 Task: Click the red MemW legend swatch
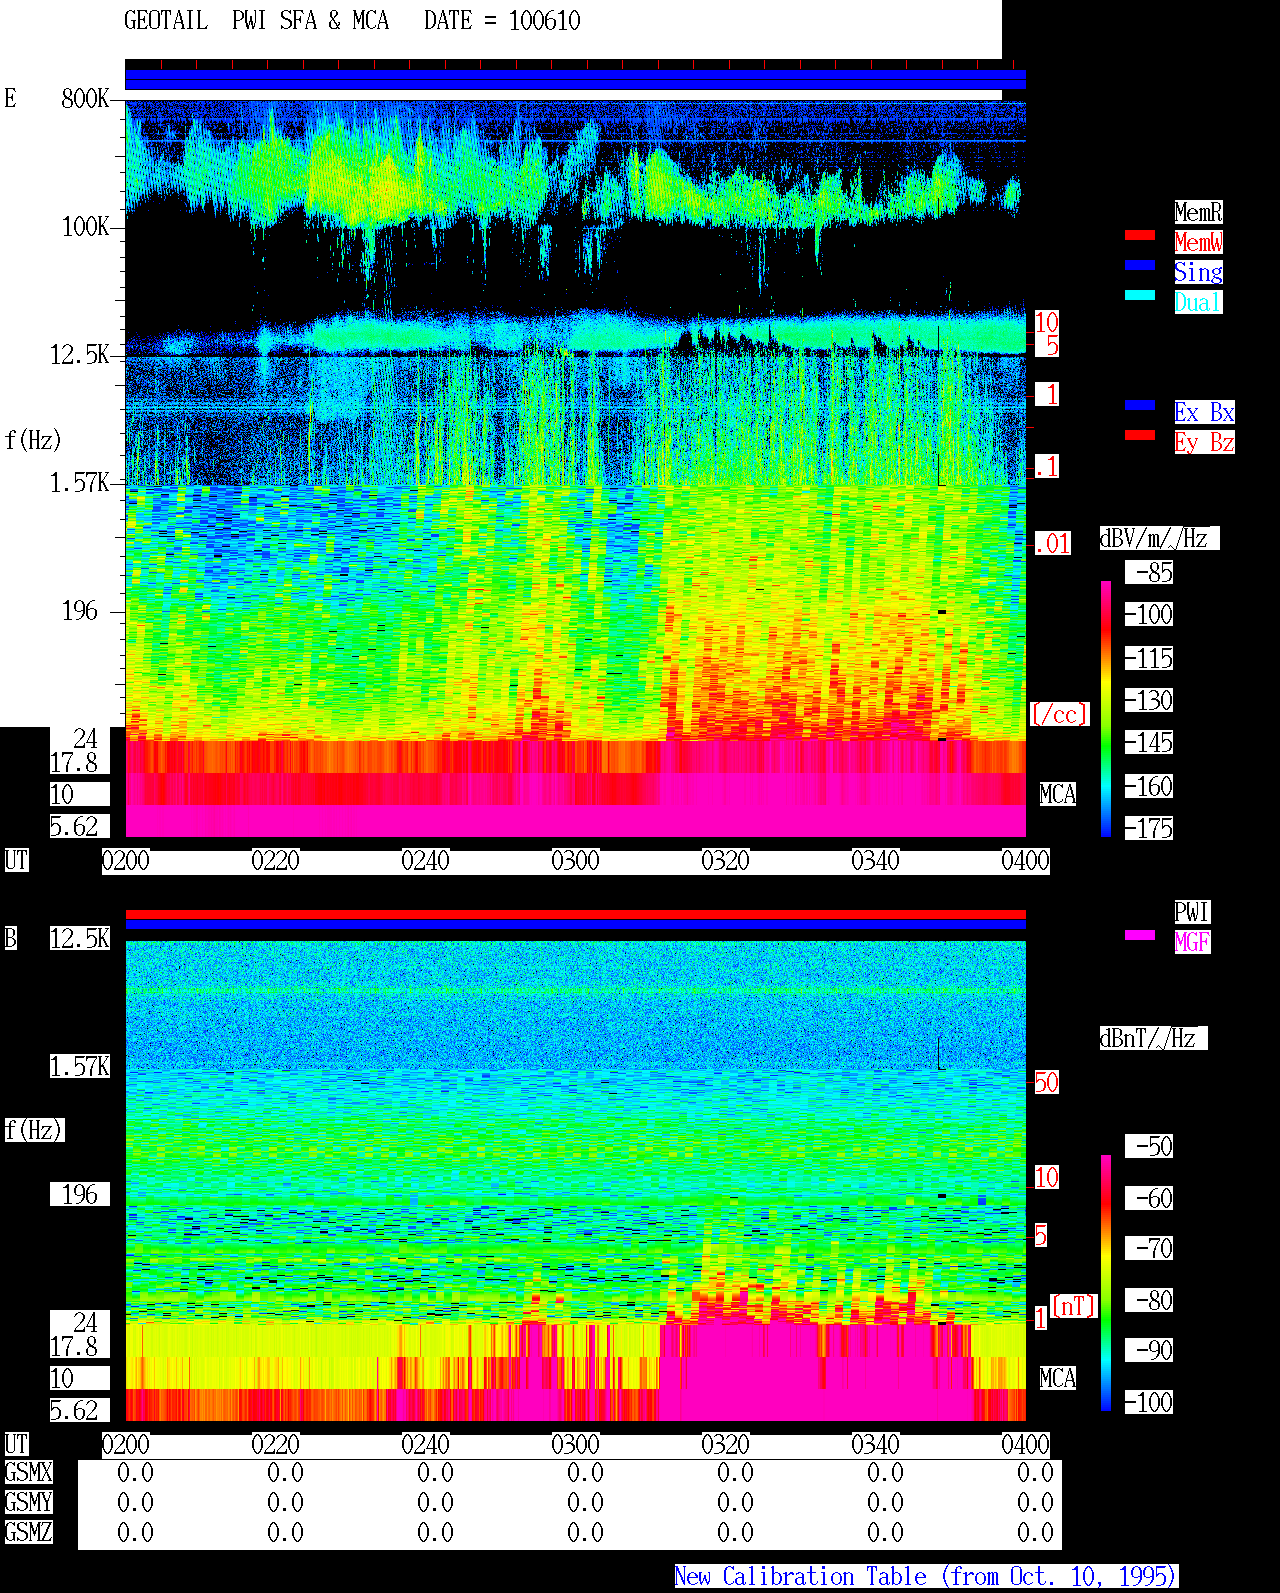(1140, 235)
